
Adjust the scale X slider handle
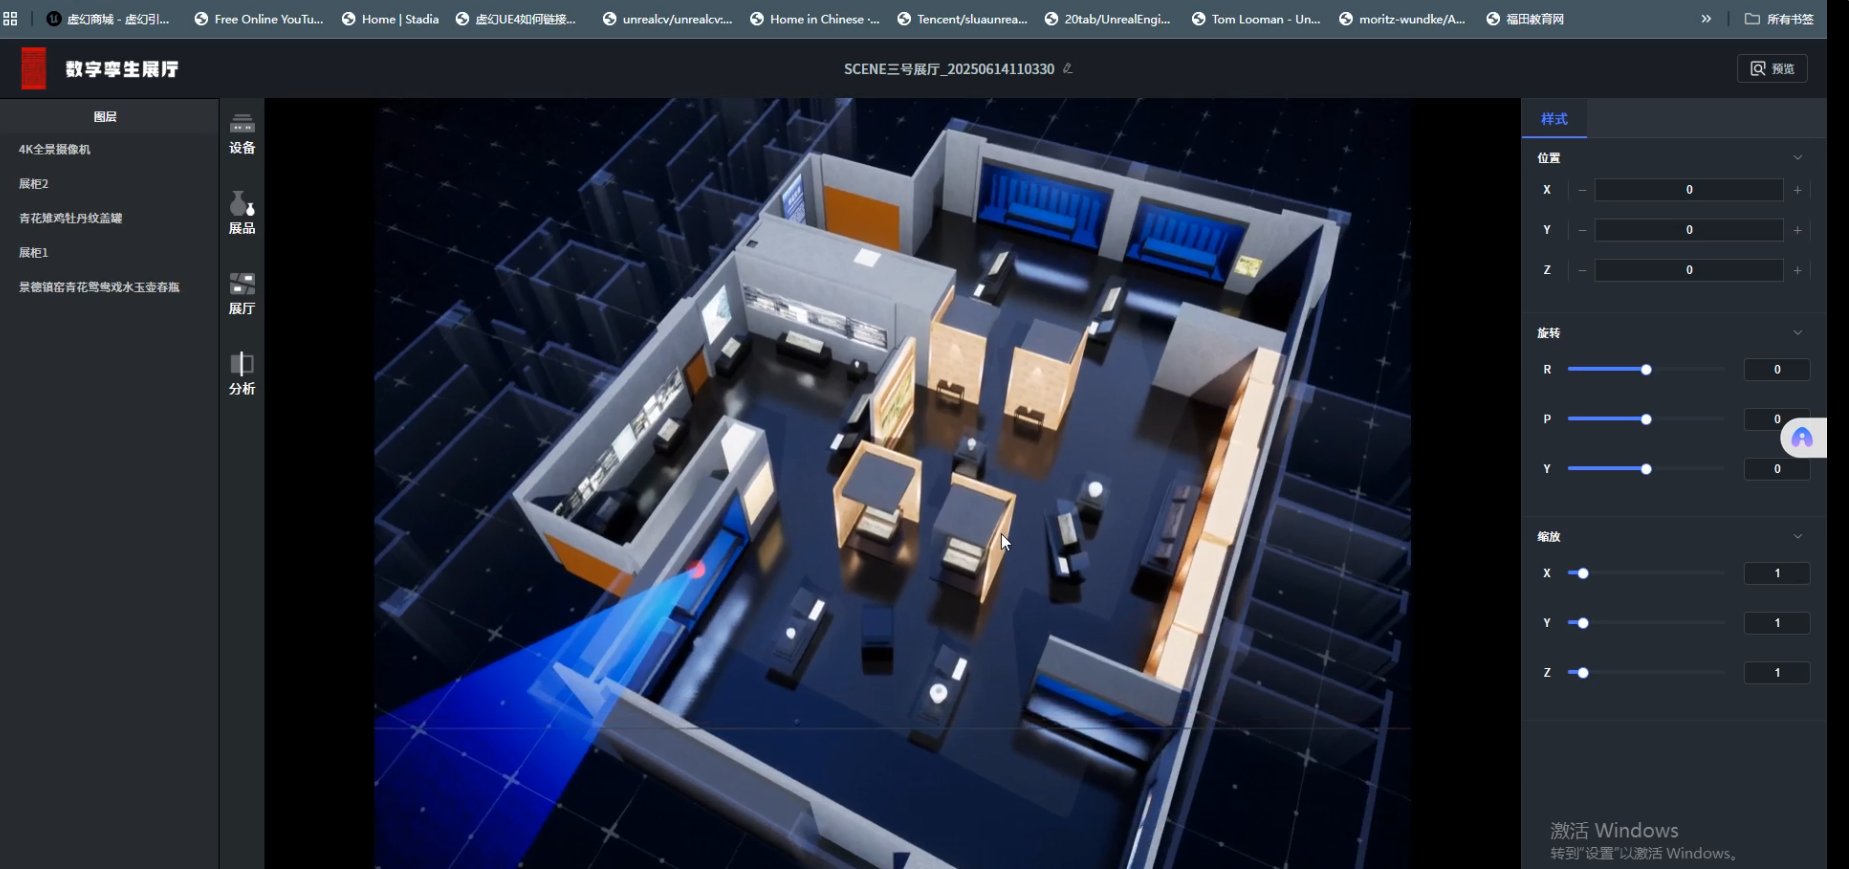(1583, 573)
